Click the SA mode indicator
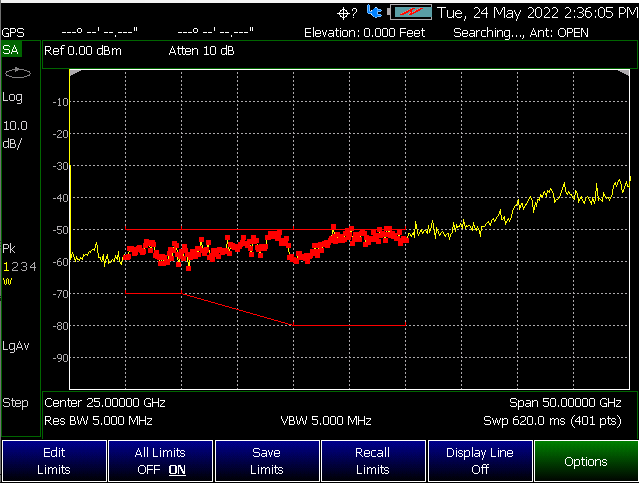This screenshot has height=483, width=639. 11,50
